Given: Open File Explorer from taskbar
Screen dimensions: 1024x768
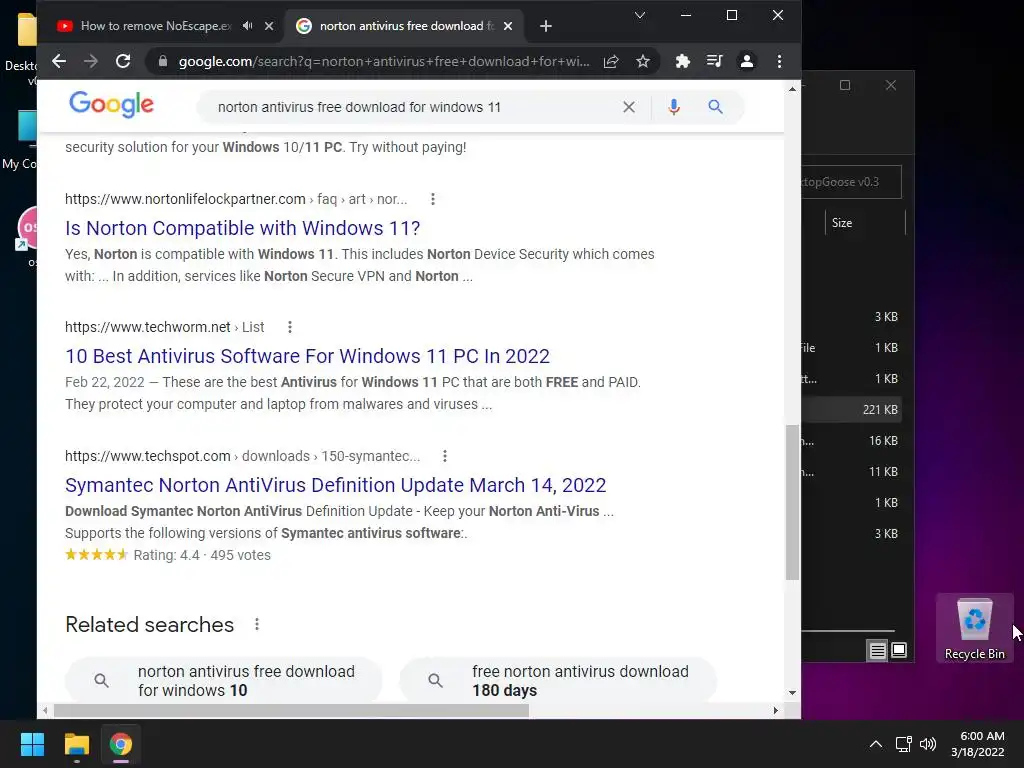Looking at the screenshot, I should point(76,744).
